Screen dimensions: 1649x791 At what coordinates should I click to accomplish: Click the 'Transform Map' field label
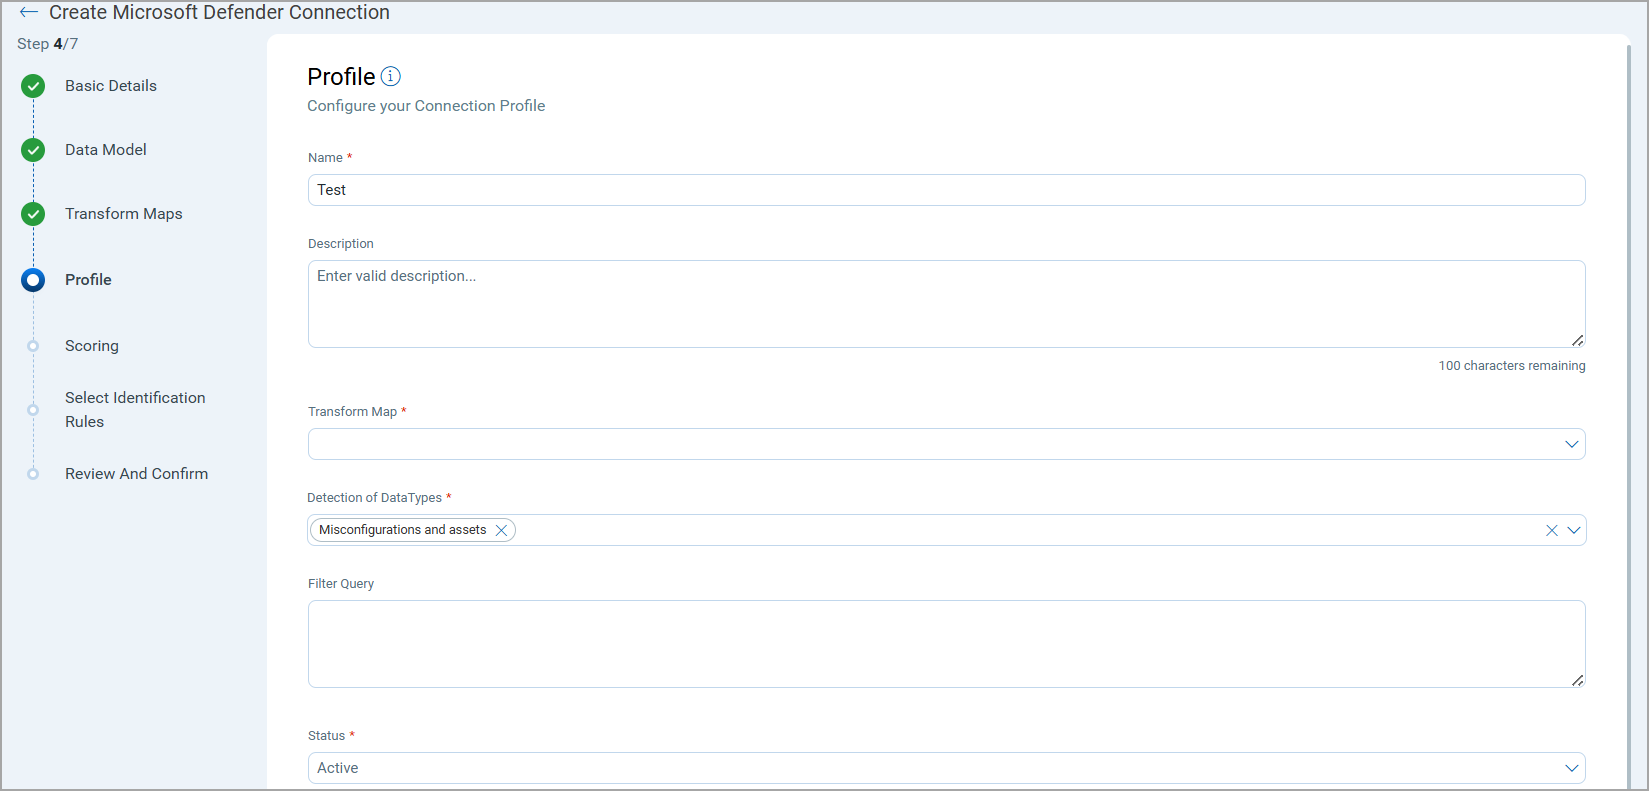pyautogui.click(x=352, y=412)
